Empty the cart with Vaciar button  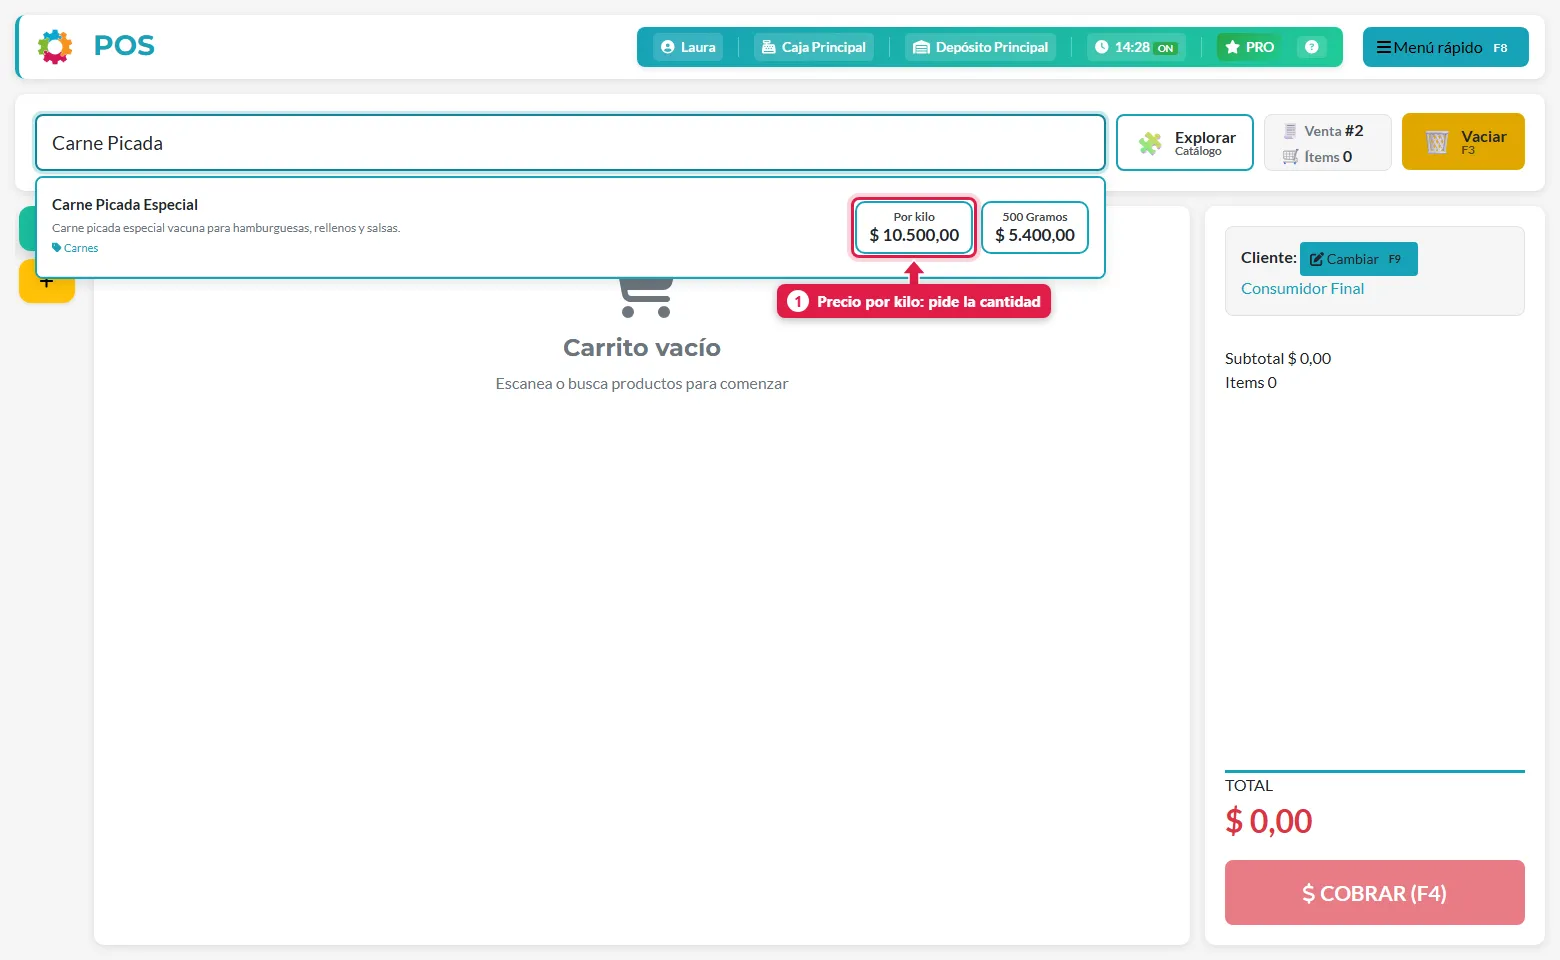(x=1463, y=142)
